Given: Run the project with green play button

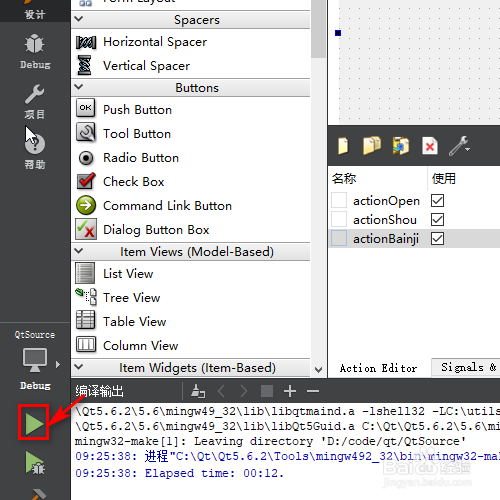Looking at the screenshot, I should 34,424.
